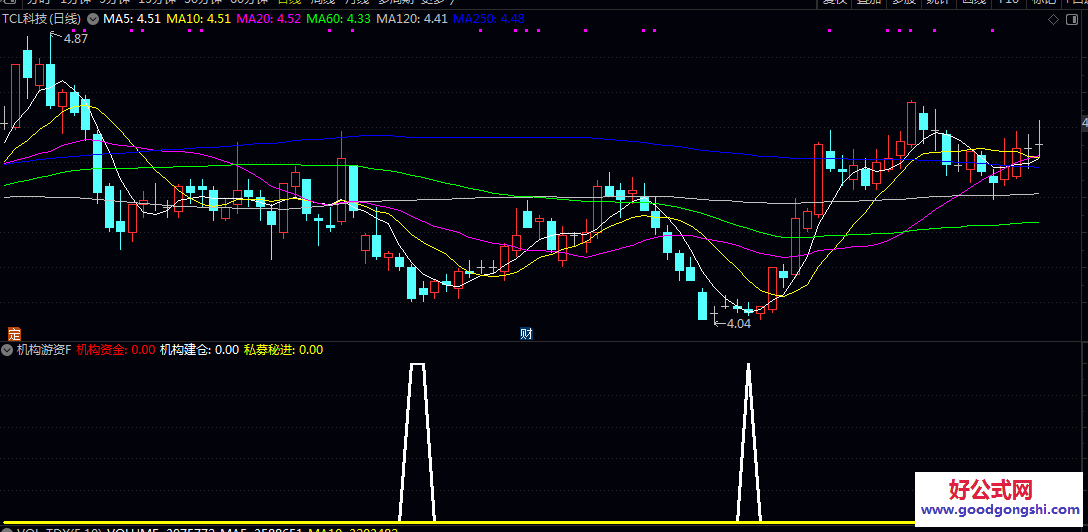The width and height of the screenshot is (1088, 532).
Task: Select the 机构游资F indicator name
Action: tap(44, 350)
